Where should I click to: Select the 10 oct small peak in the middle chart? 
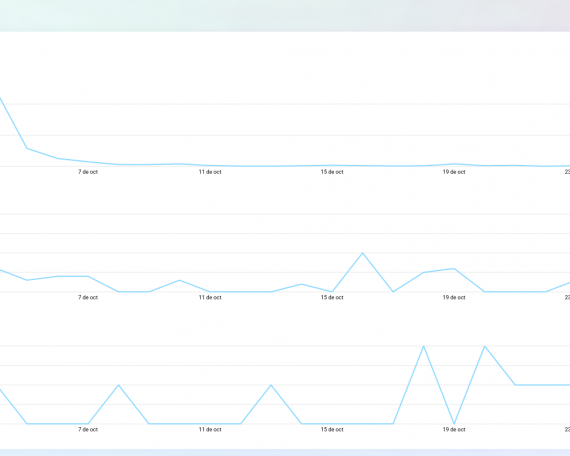(x=180, y=280)
